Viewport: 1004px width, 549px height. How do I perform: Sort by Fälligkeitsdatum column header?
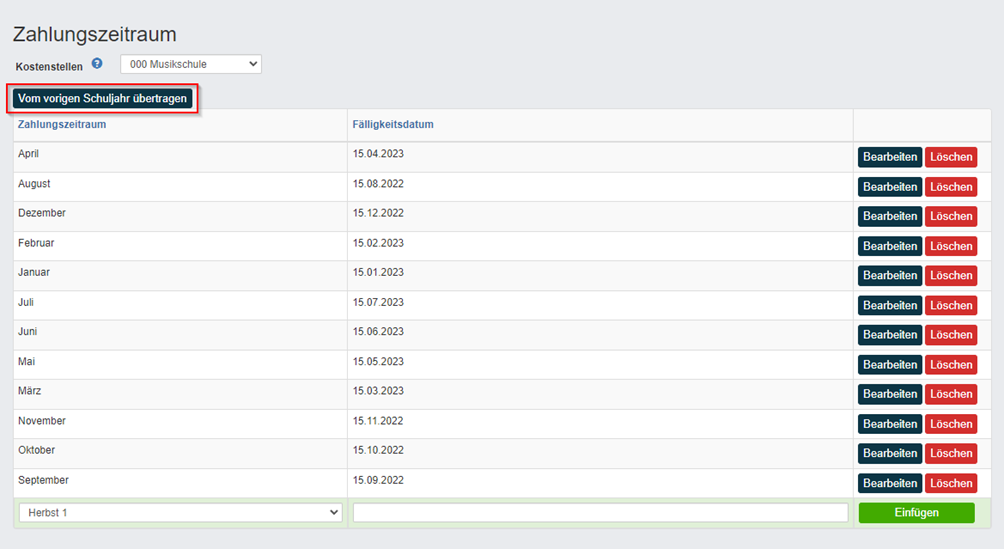[393, 124]
